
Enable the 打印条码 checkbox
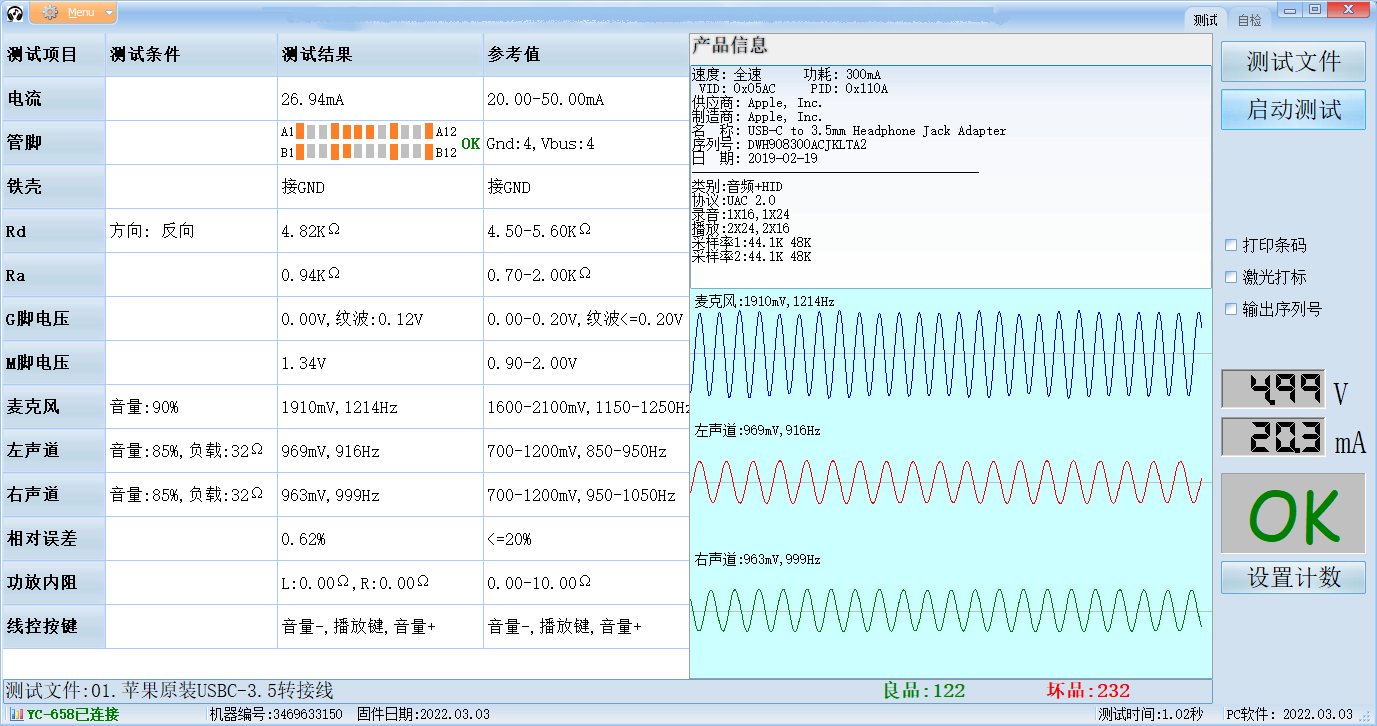[x=1232, y=246]
